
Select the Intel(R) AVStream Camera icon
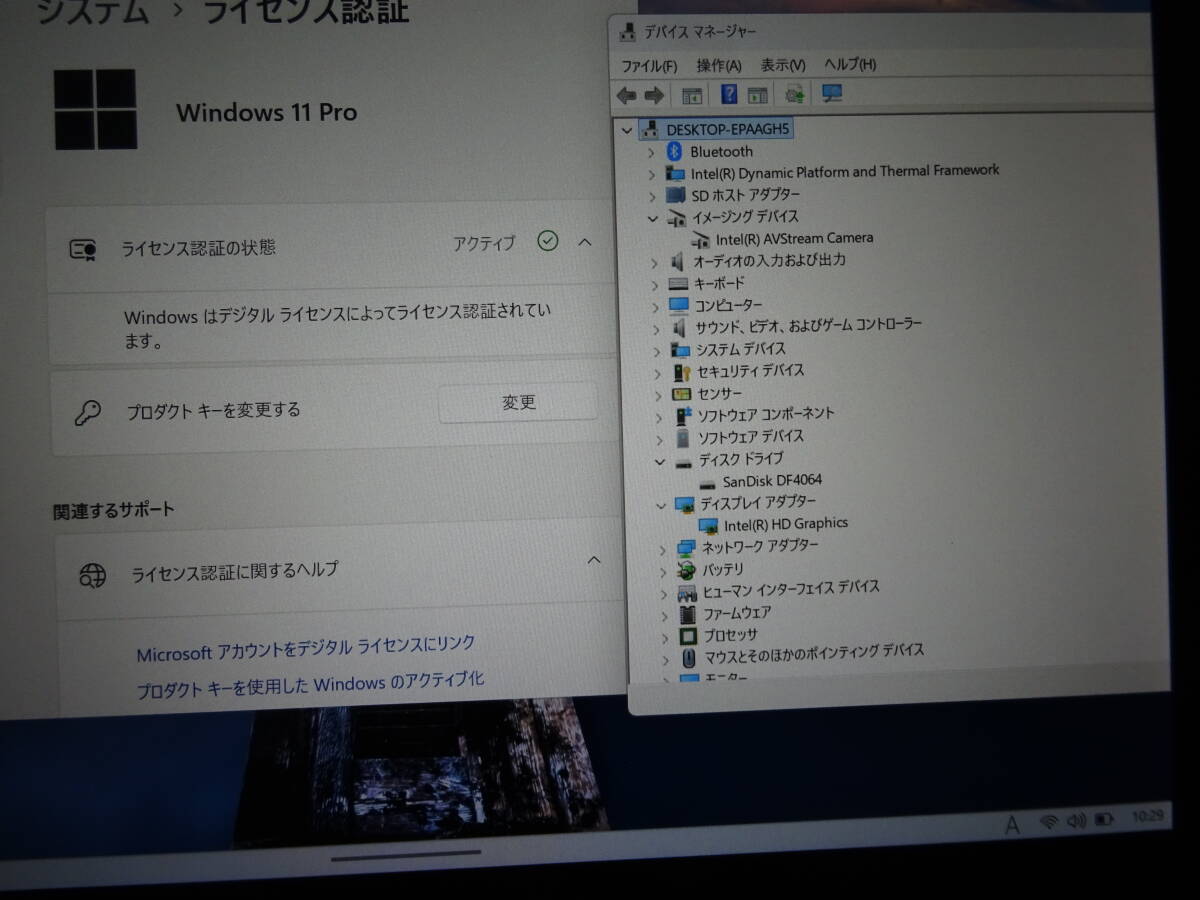(701, 240)
